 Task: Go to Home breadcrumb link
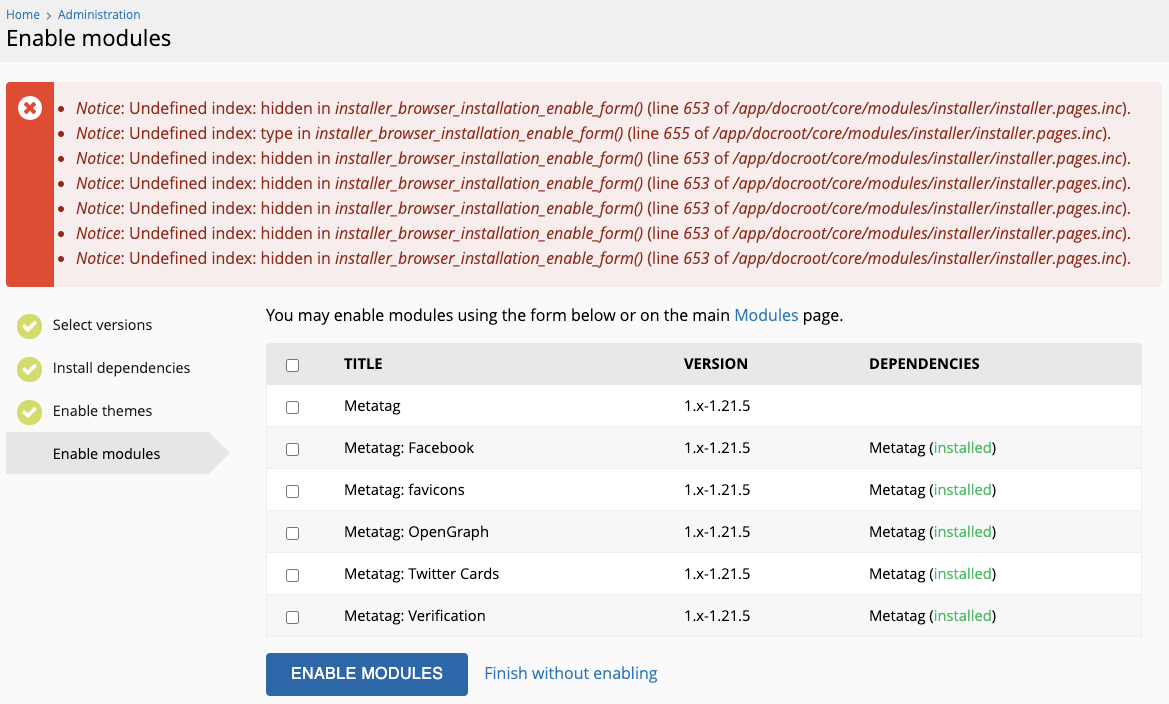pos(22,14)
